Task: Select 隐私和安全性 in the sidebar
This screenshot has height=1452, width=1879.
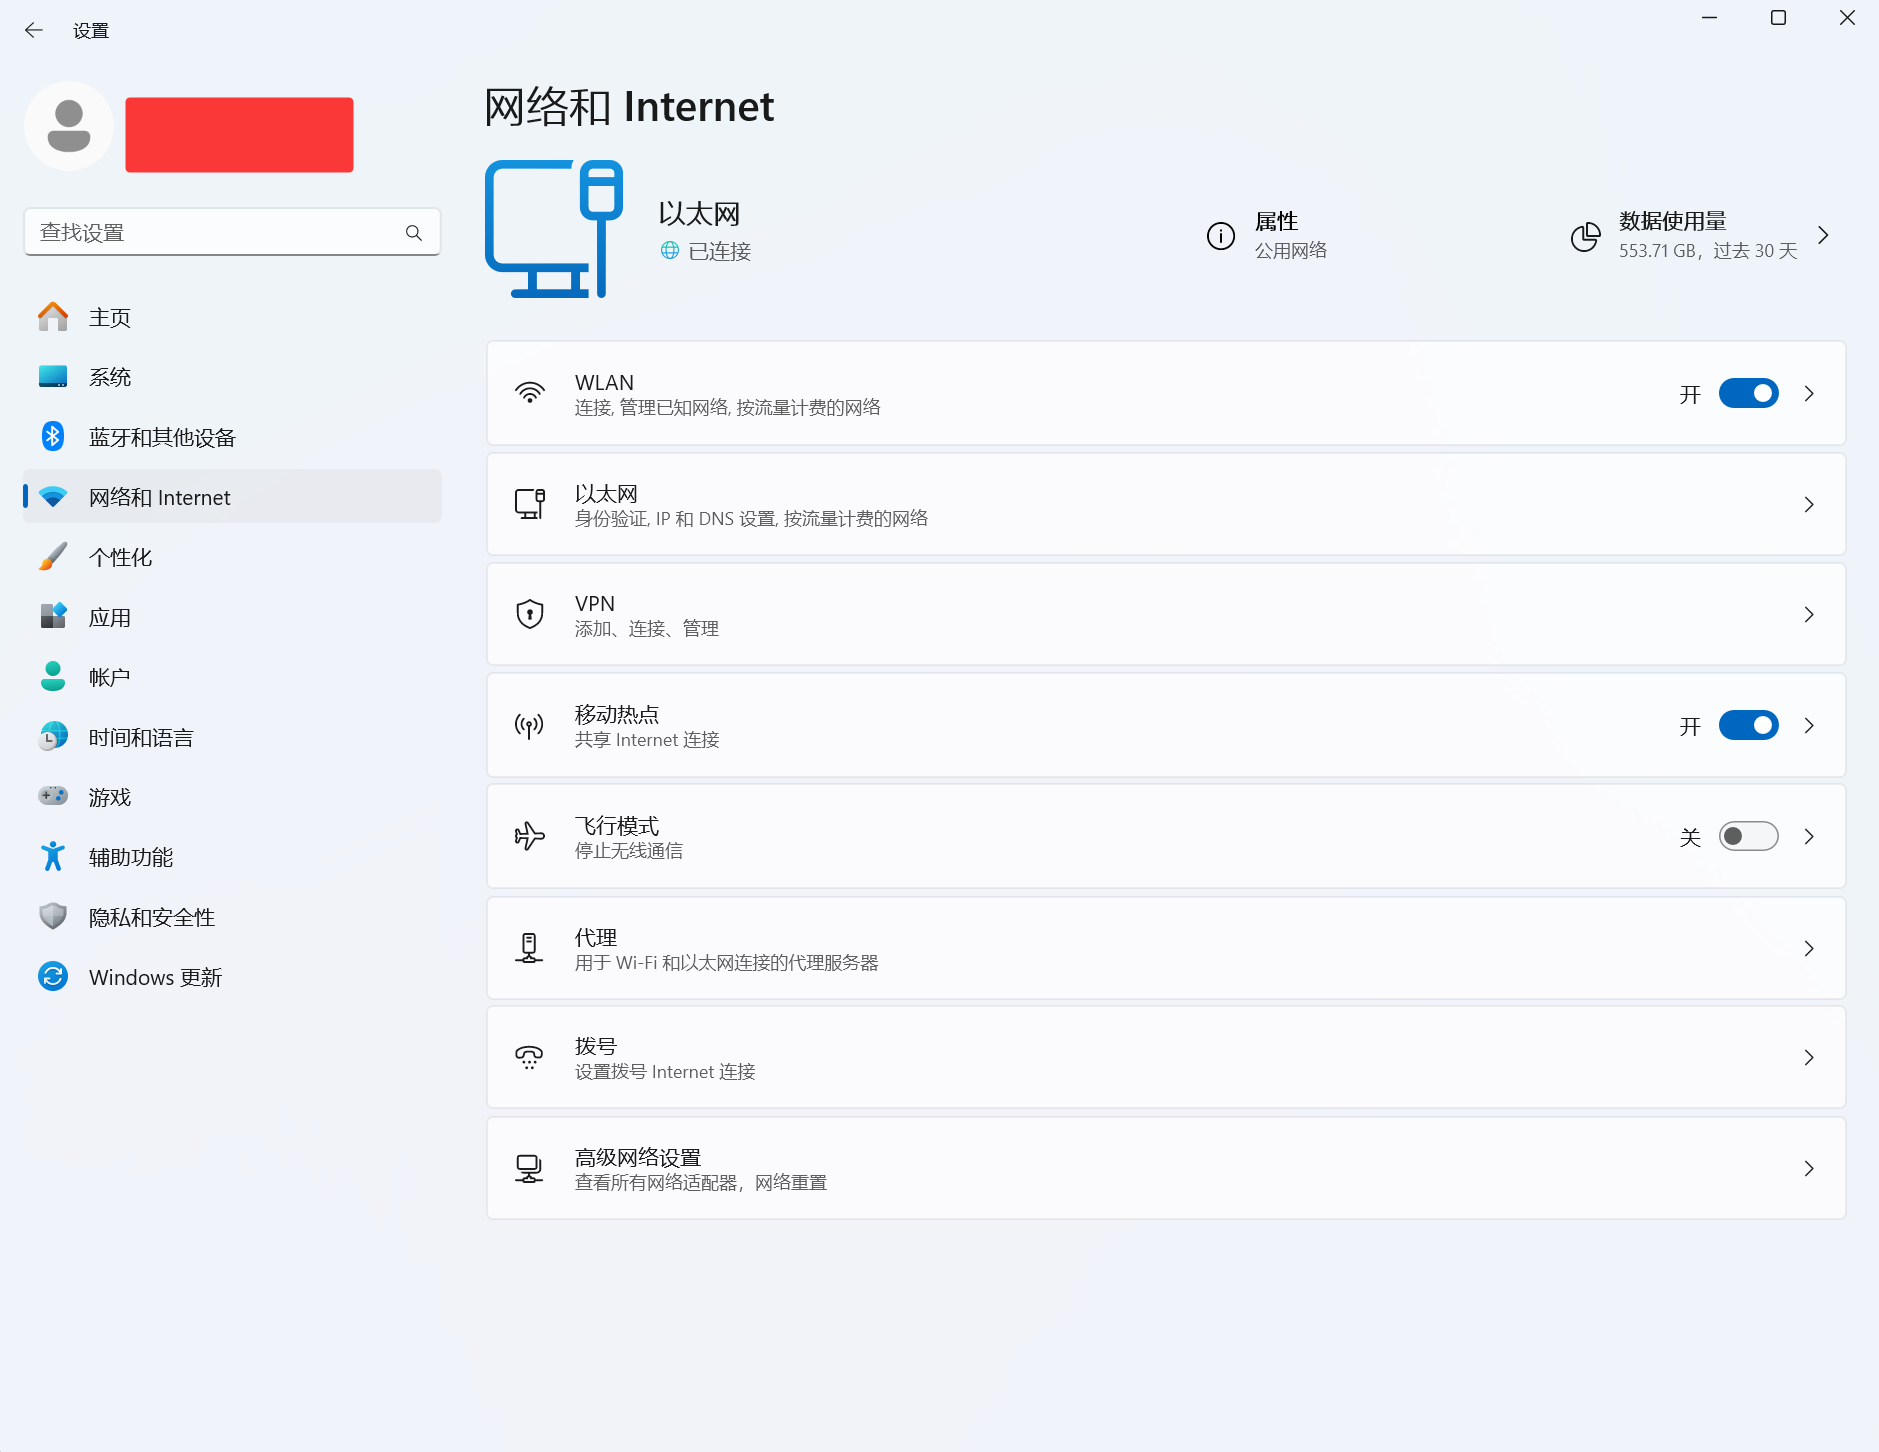Action: pos(152,917)
